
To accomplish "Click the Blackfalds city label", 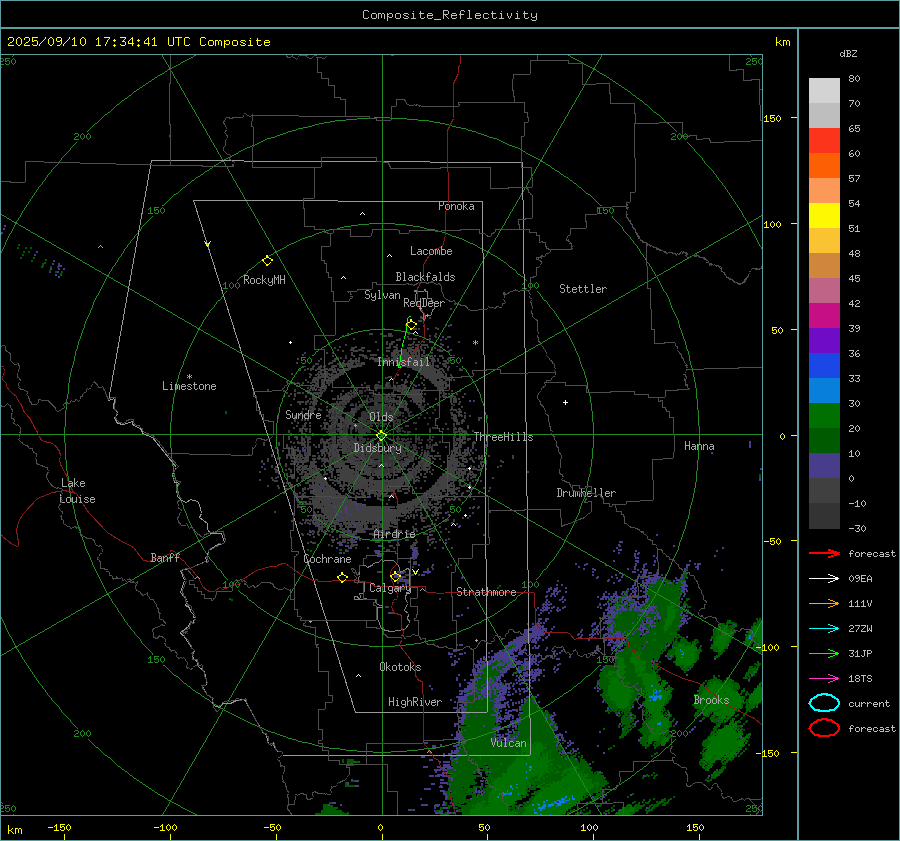I will [425, 277].
